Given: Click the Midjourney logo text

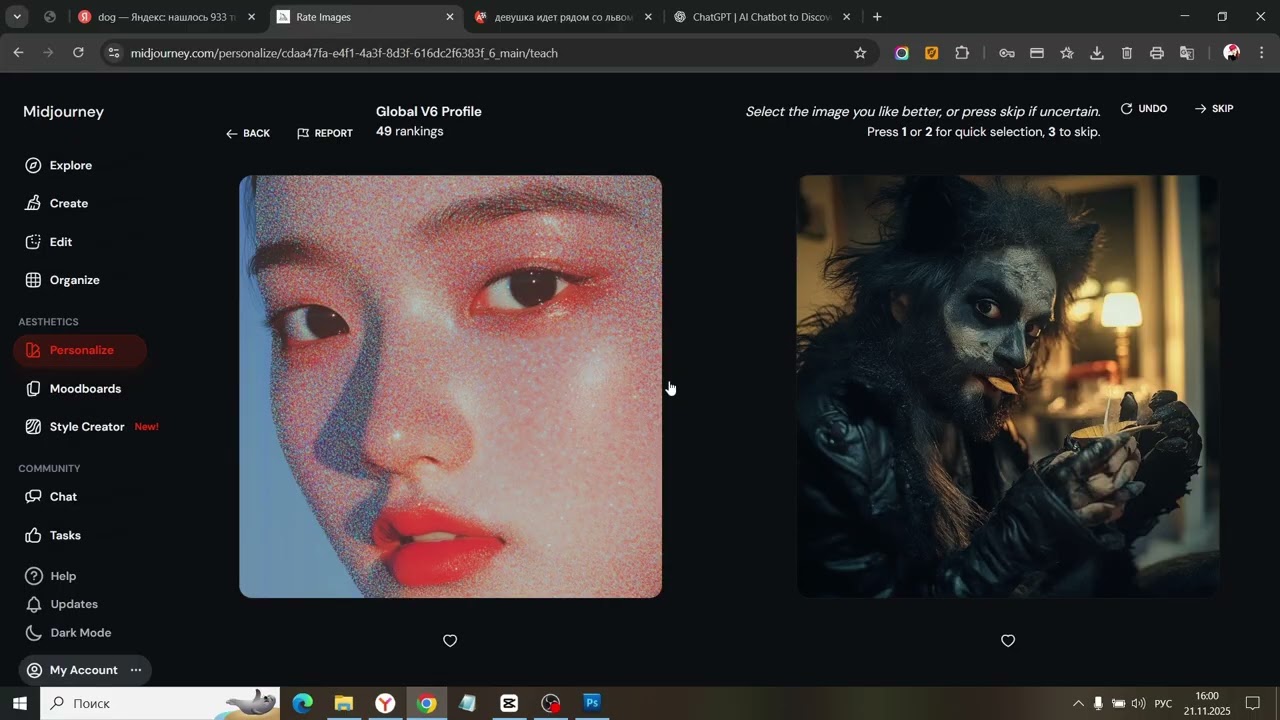Looking at the screenshot, I should point(63,112).
